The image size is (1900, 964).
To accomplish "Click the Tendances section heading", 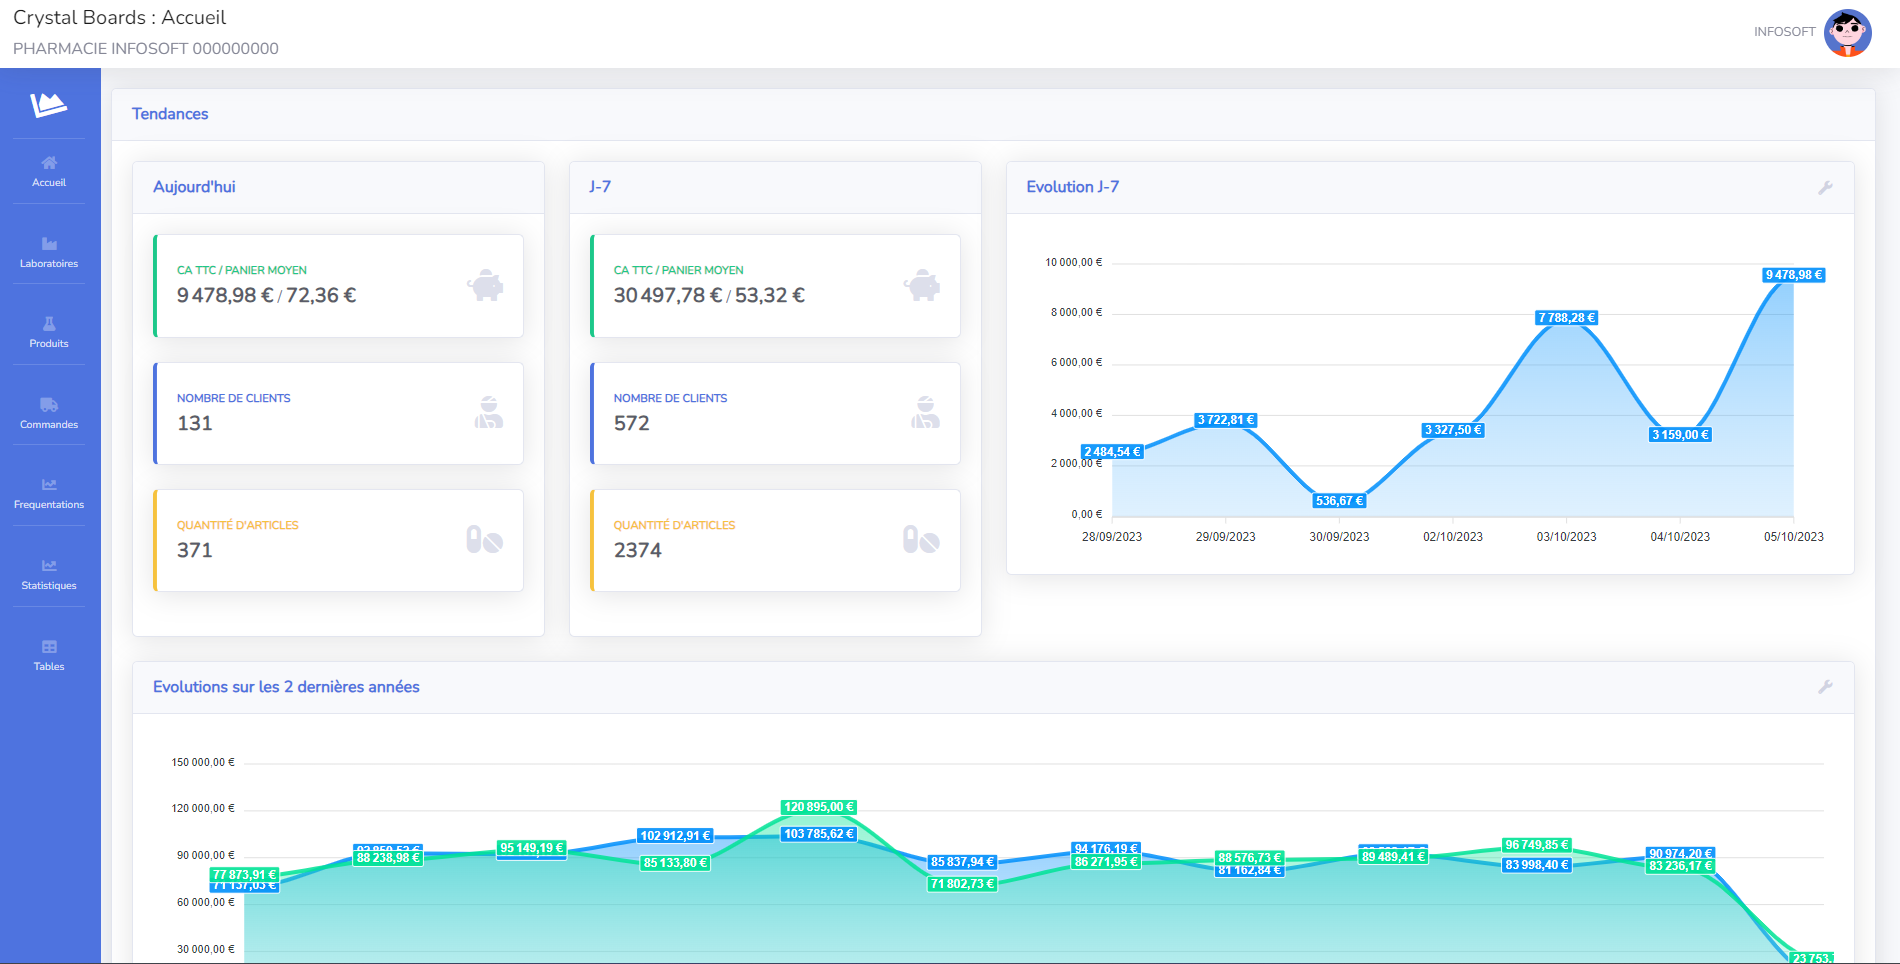I will point(170,114).
